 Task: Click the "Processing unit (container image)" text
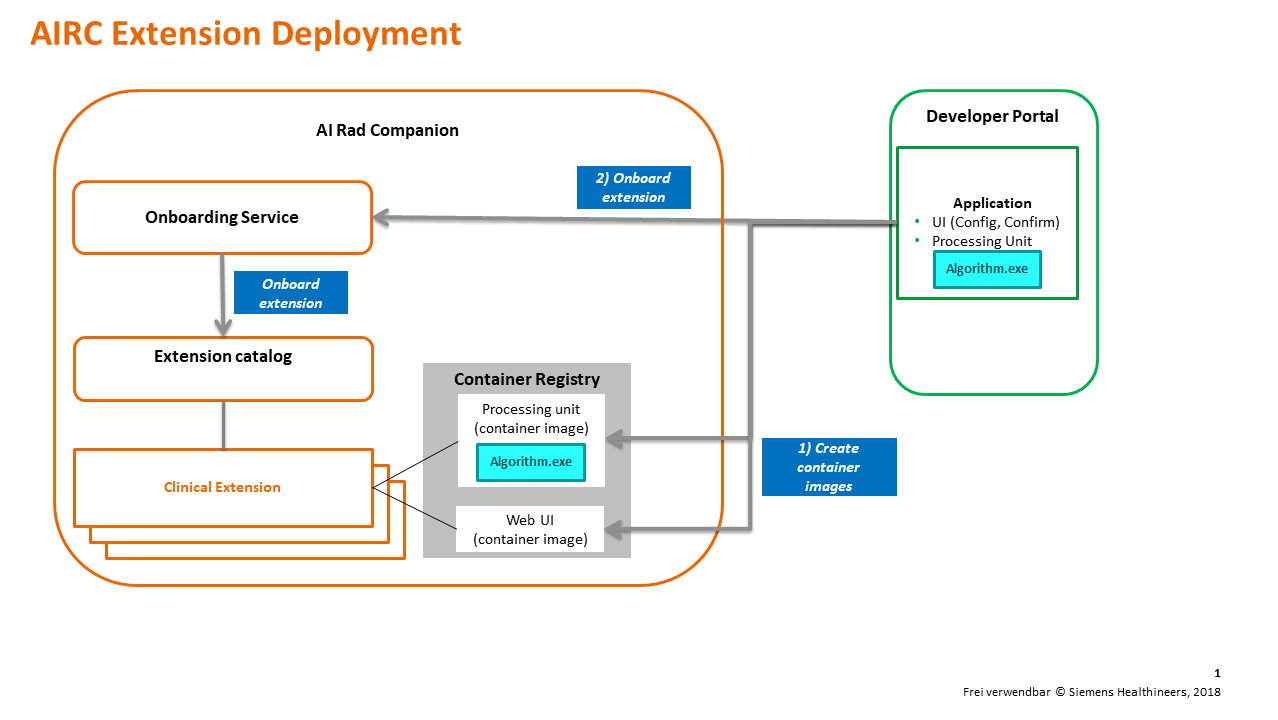pos(531,418)
